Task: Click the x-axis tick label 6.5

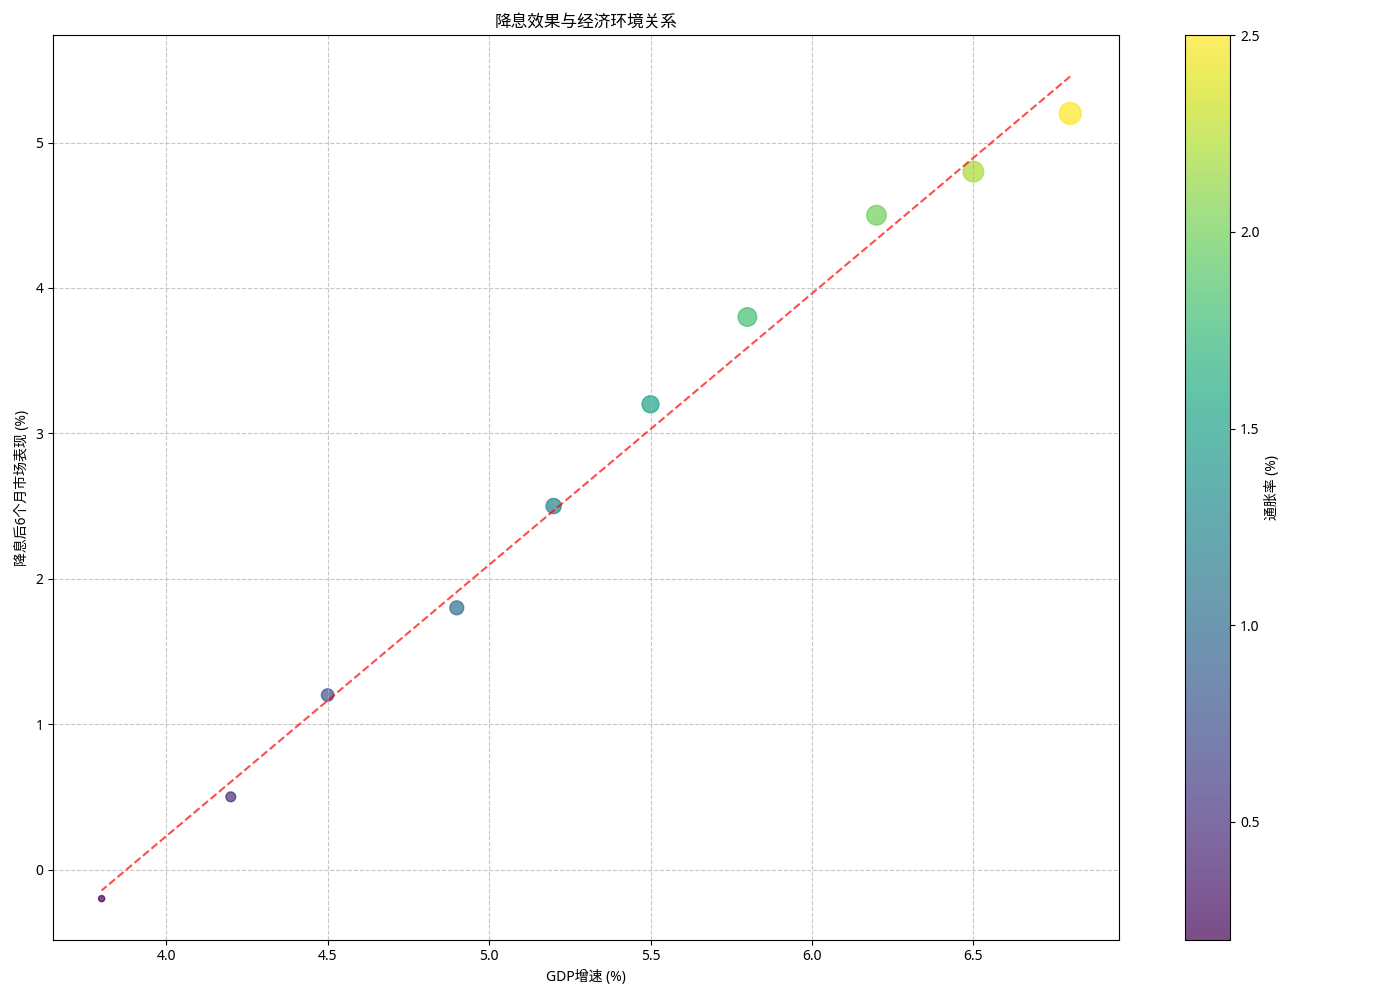Action: pyautogui.click(x=973, y=955)
